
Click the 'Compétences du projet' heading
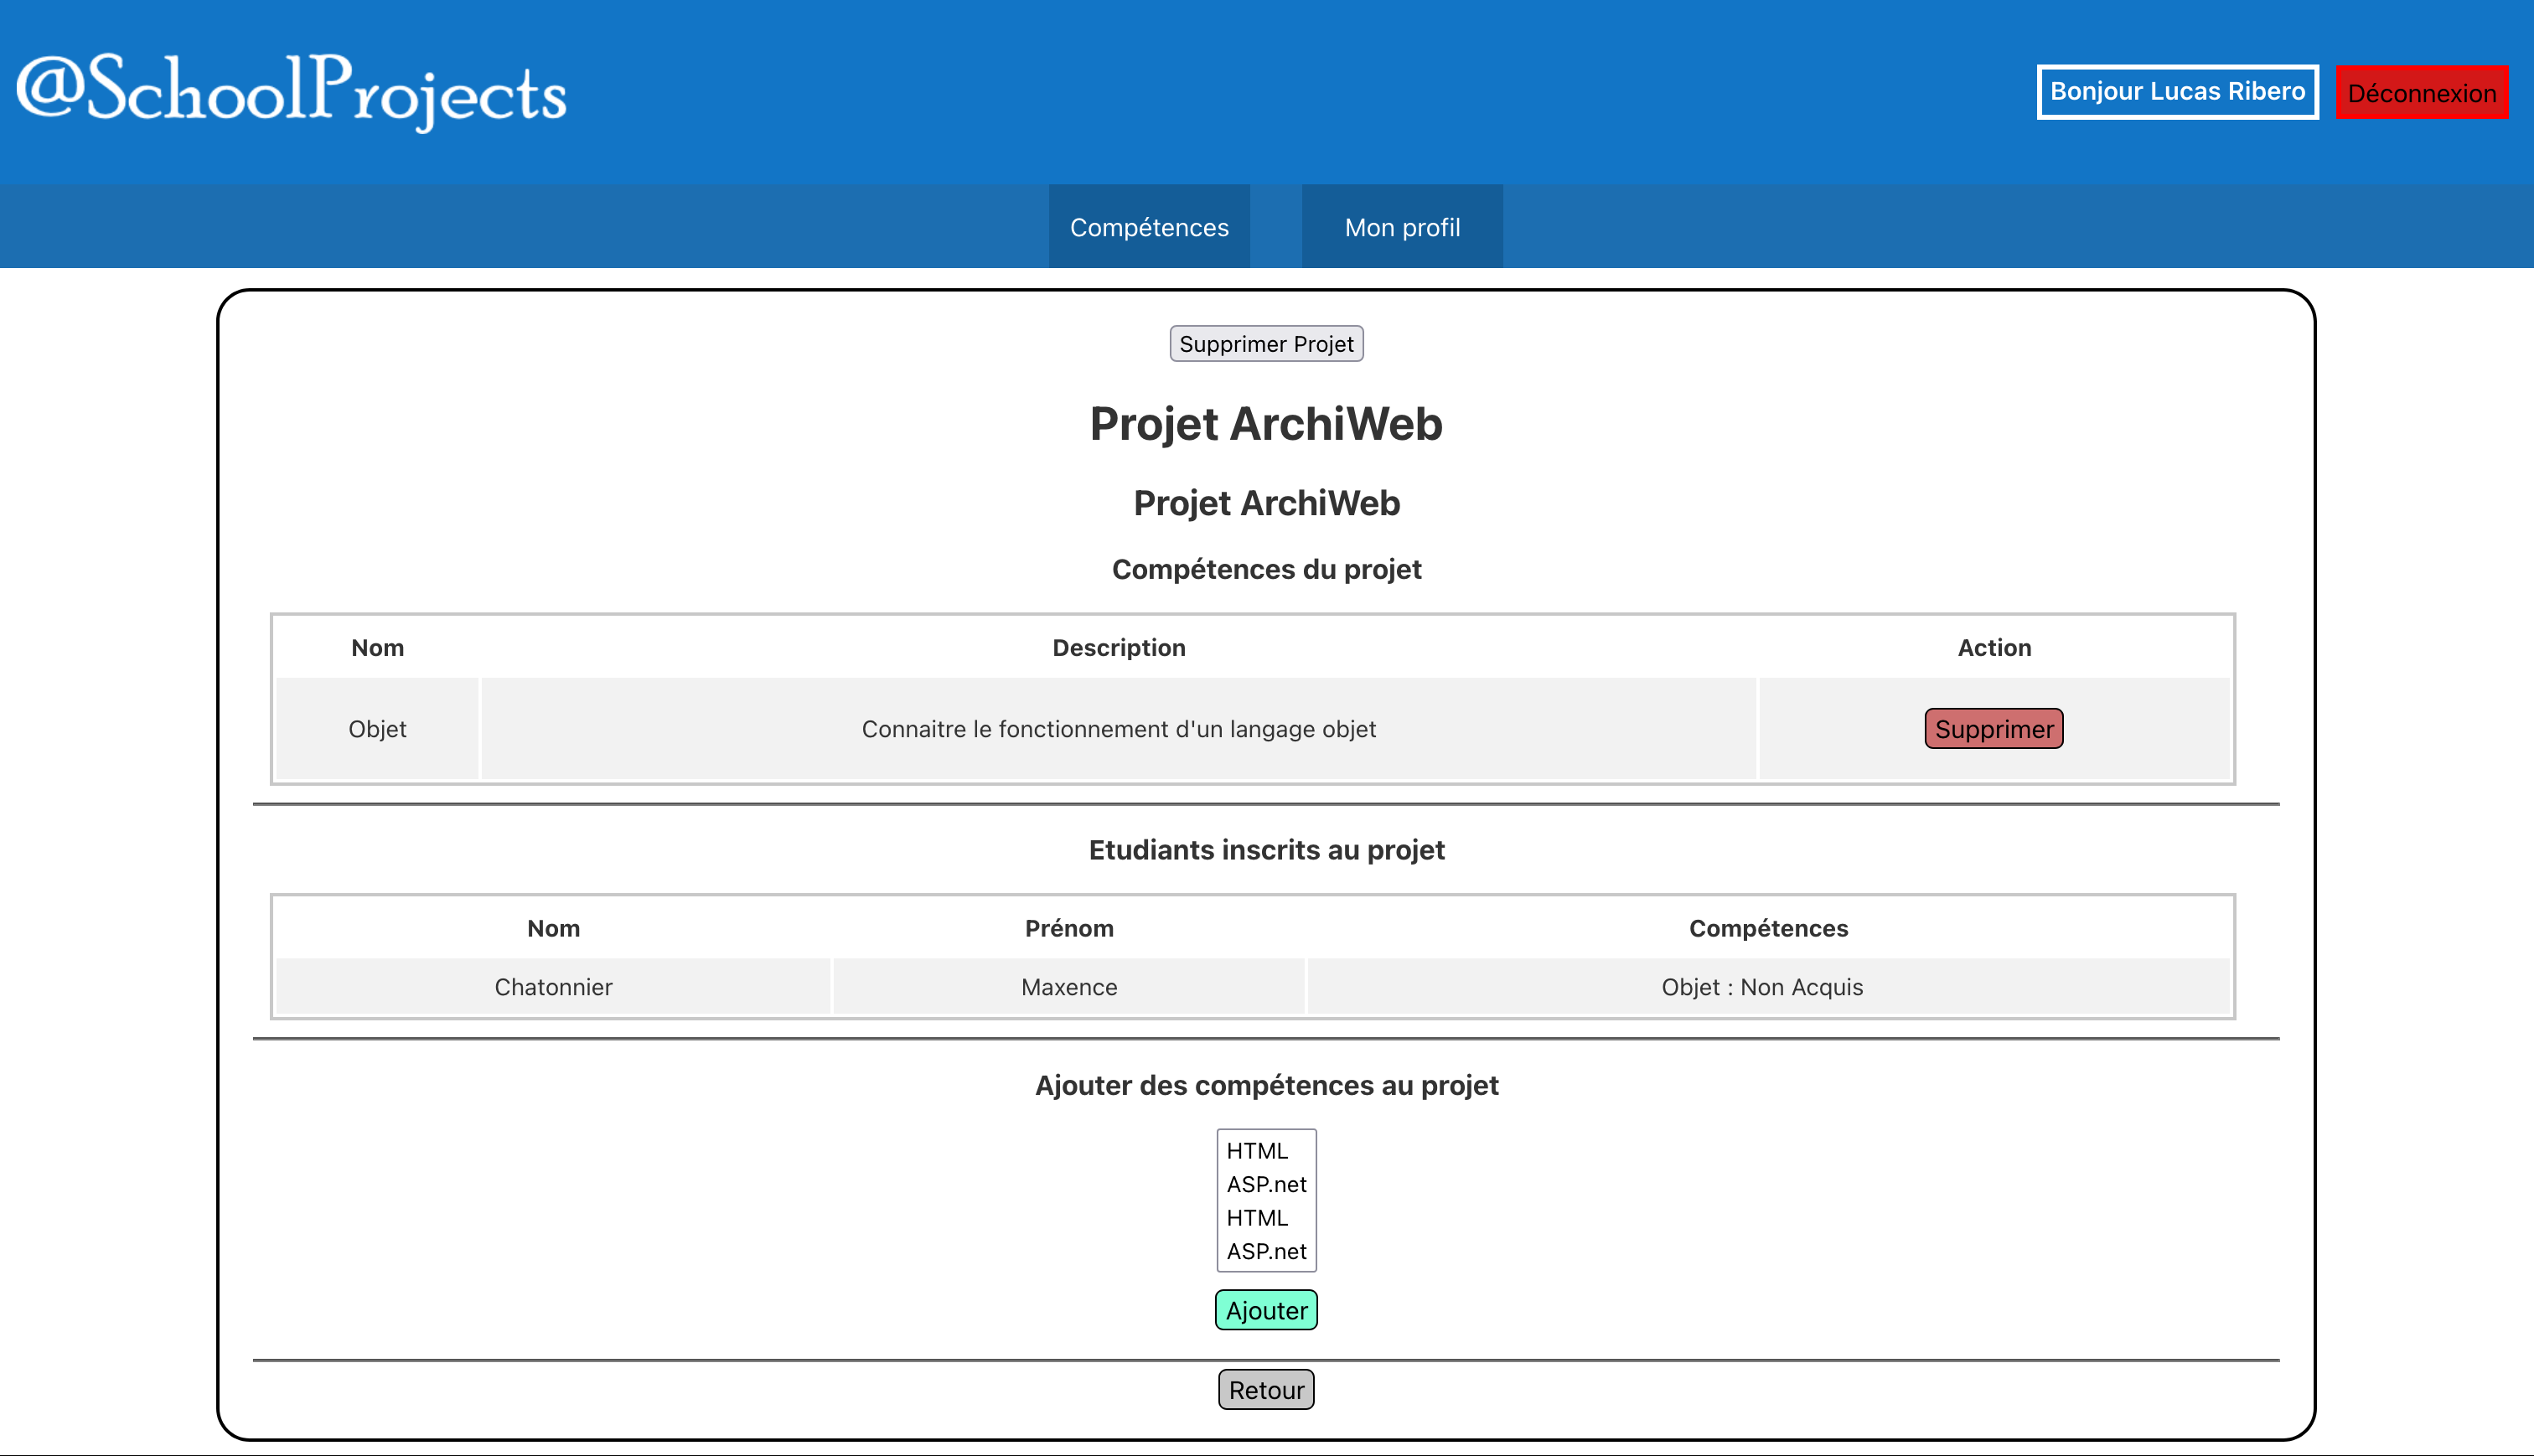coord(1266,570)
